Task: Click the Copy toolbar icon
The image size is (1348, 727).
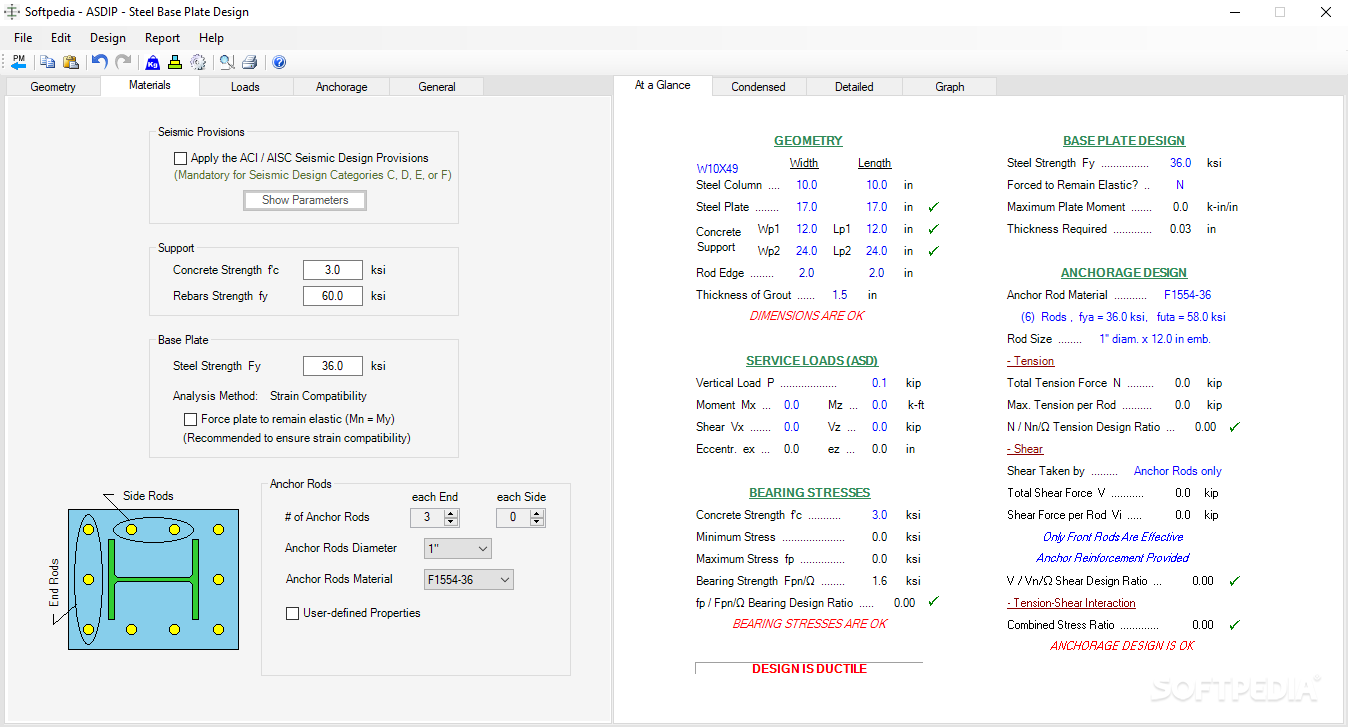Action: click(x=47, y=62)
